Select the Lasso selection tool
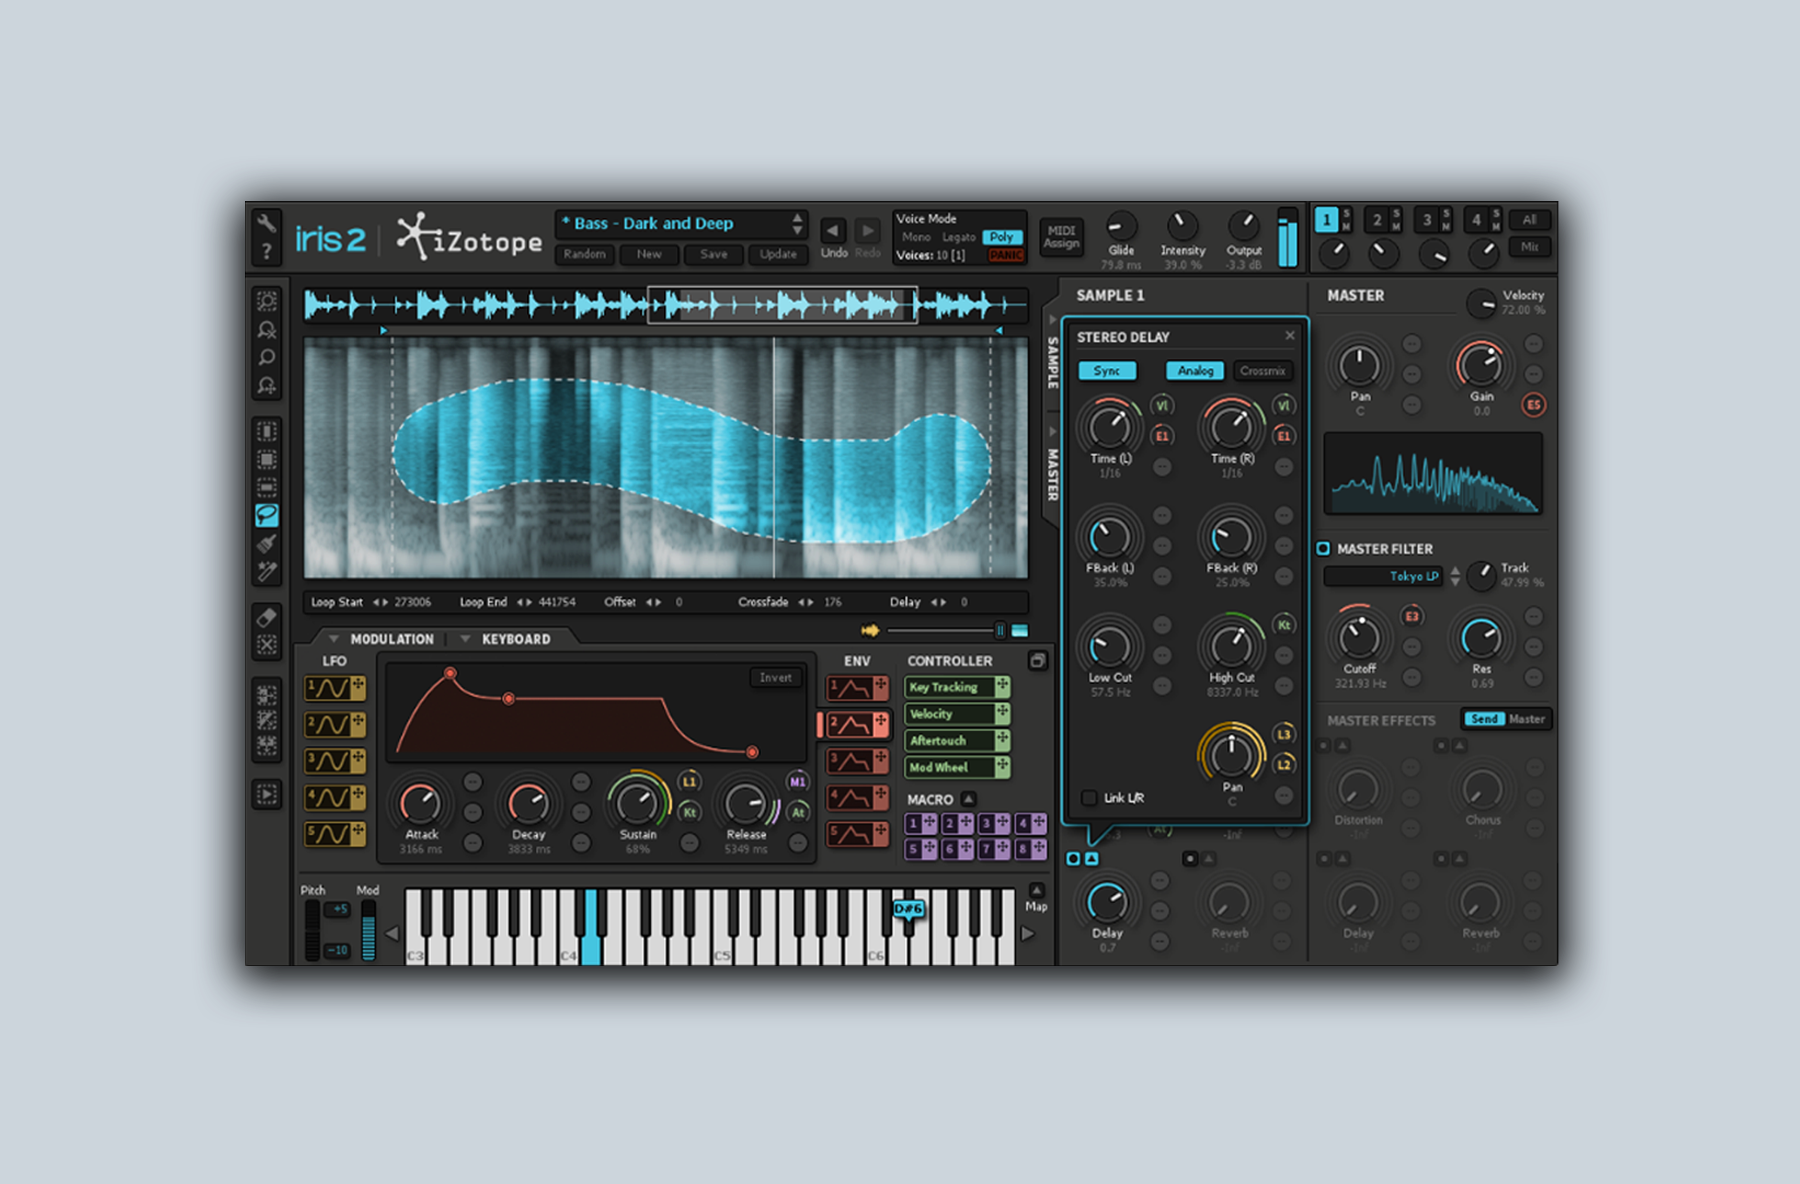The height and width of the screenshot is (1184, 1800). coord(267,515)
